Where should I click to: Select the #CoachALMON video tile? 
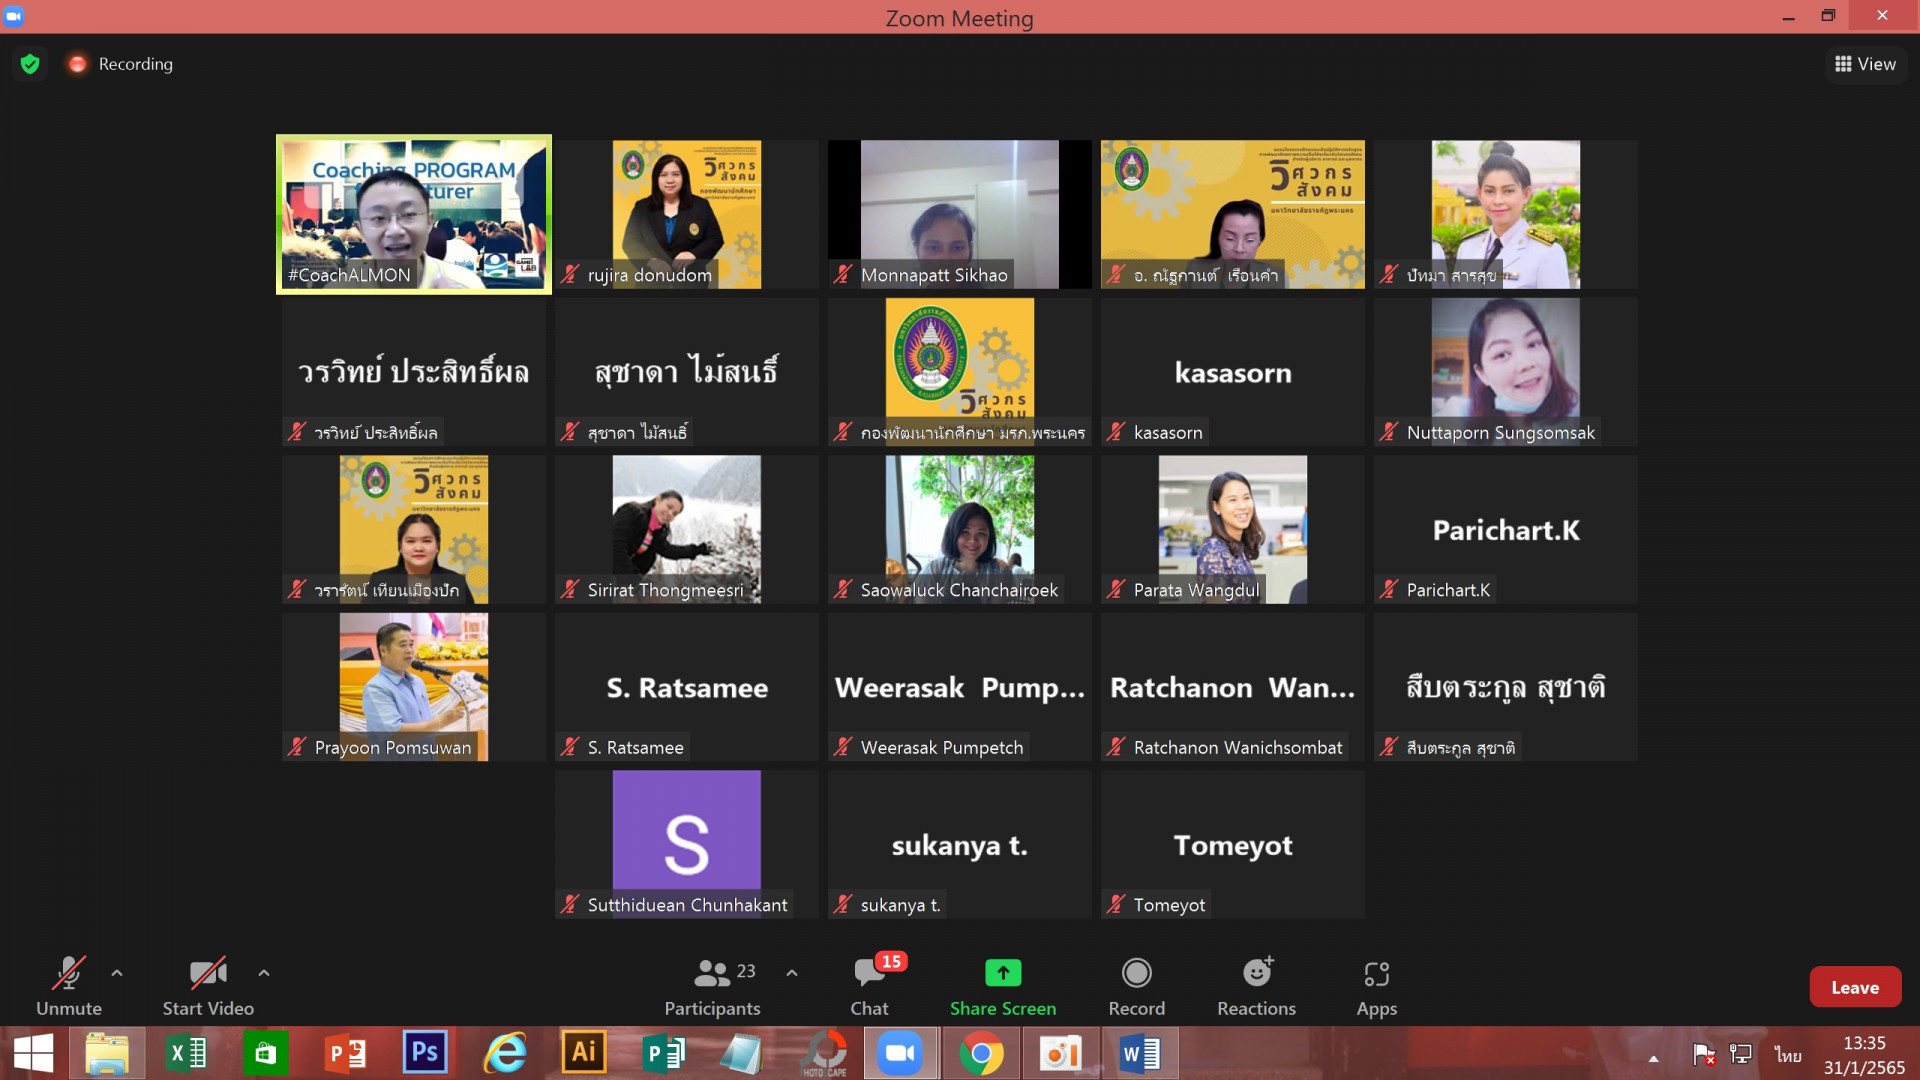414,214
